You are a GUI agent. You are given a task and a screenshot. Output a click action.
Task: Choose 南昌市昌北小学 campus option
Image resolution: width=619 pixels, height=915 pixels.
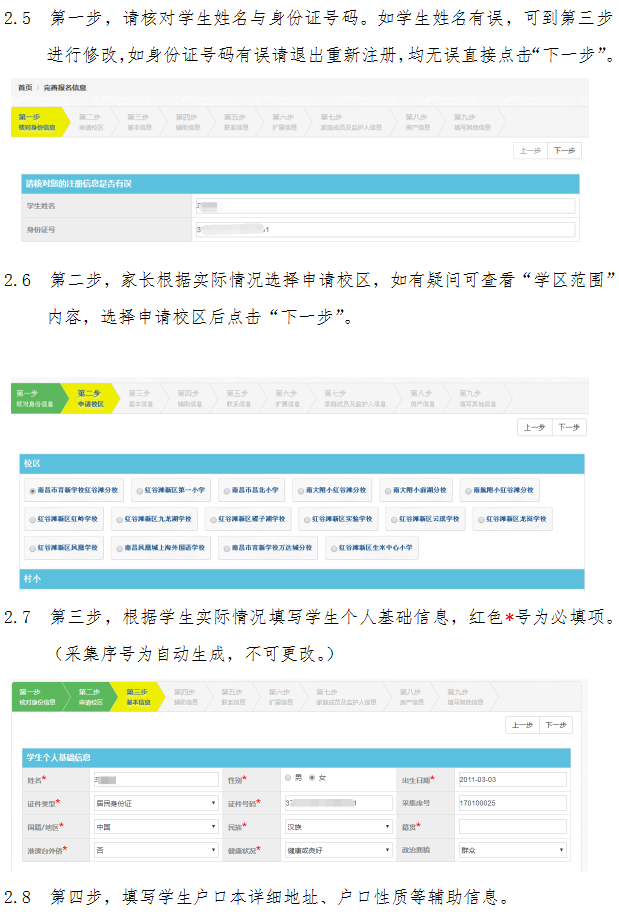click(x=227, y=491)
